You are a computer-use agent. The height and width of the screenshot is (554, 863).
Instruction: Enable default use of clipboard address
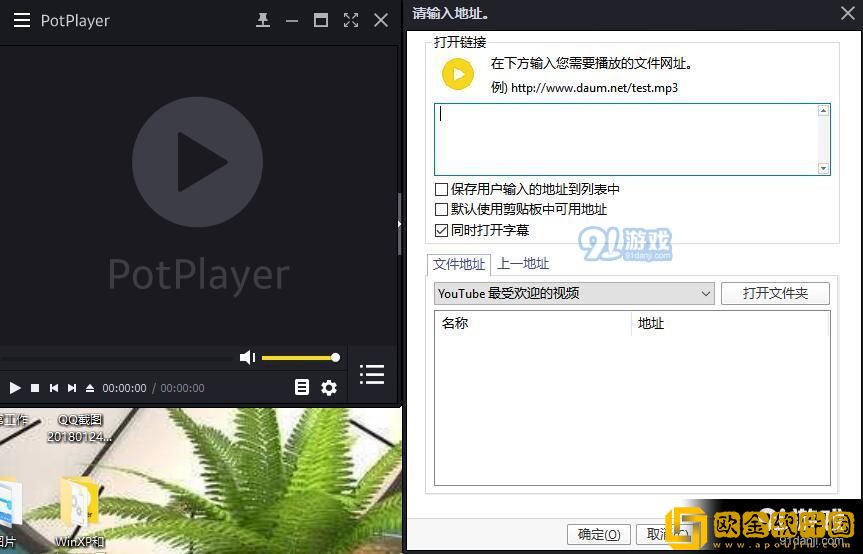pyautogui.click(x=441, y=210)
